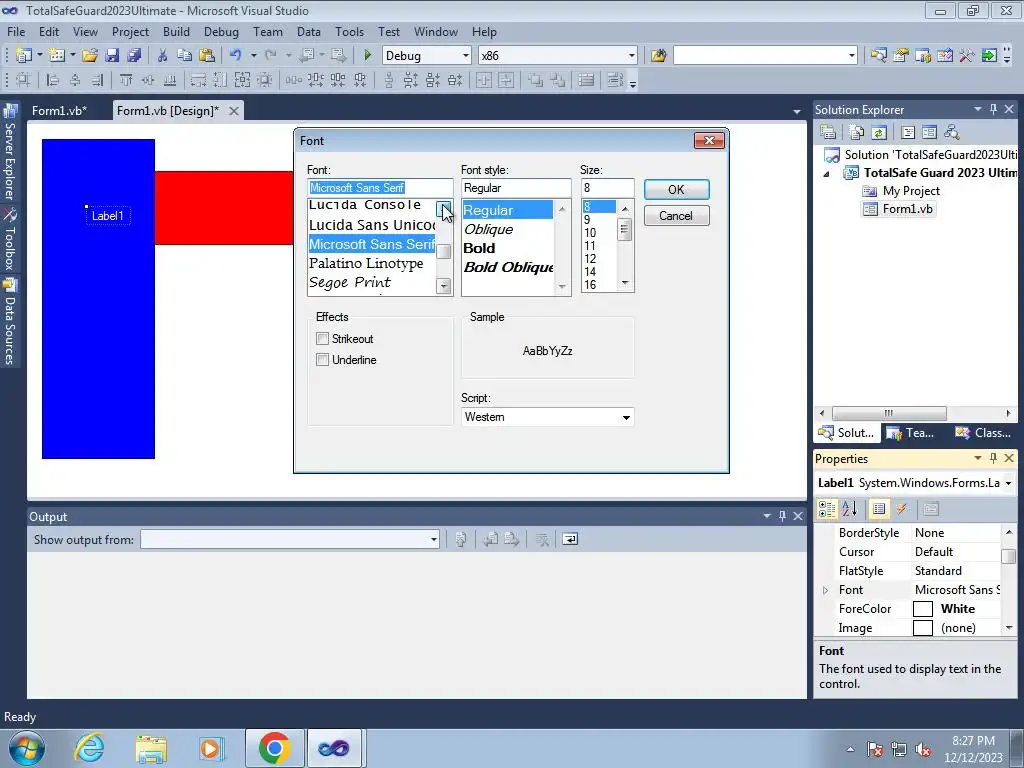1024x768 pixels.
Task: Open the Tools menu
Action: click(x=349, y=31)
